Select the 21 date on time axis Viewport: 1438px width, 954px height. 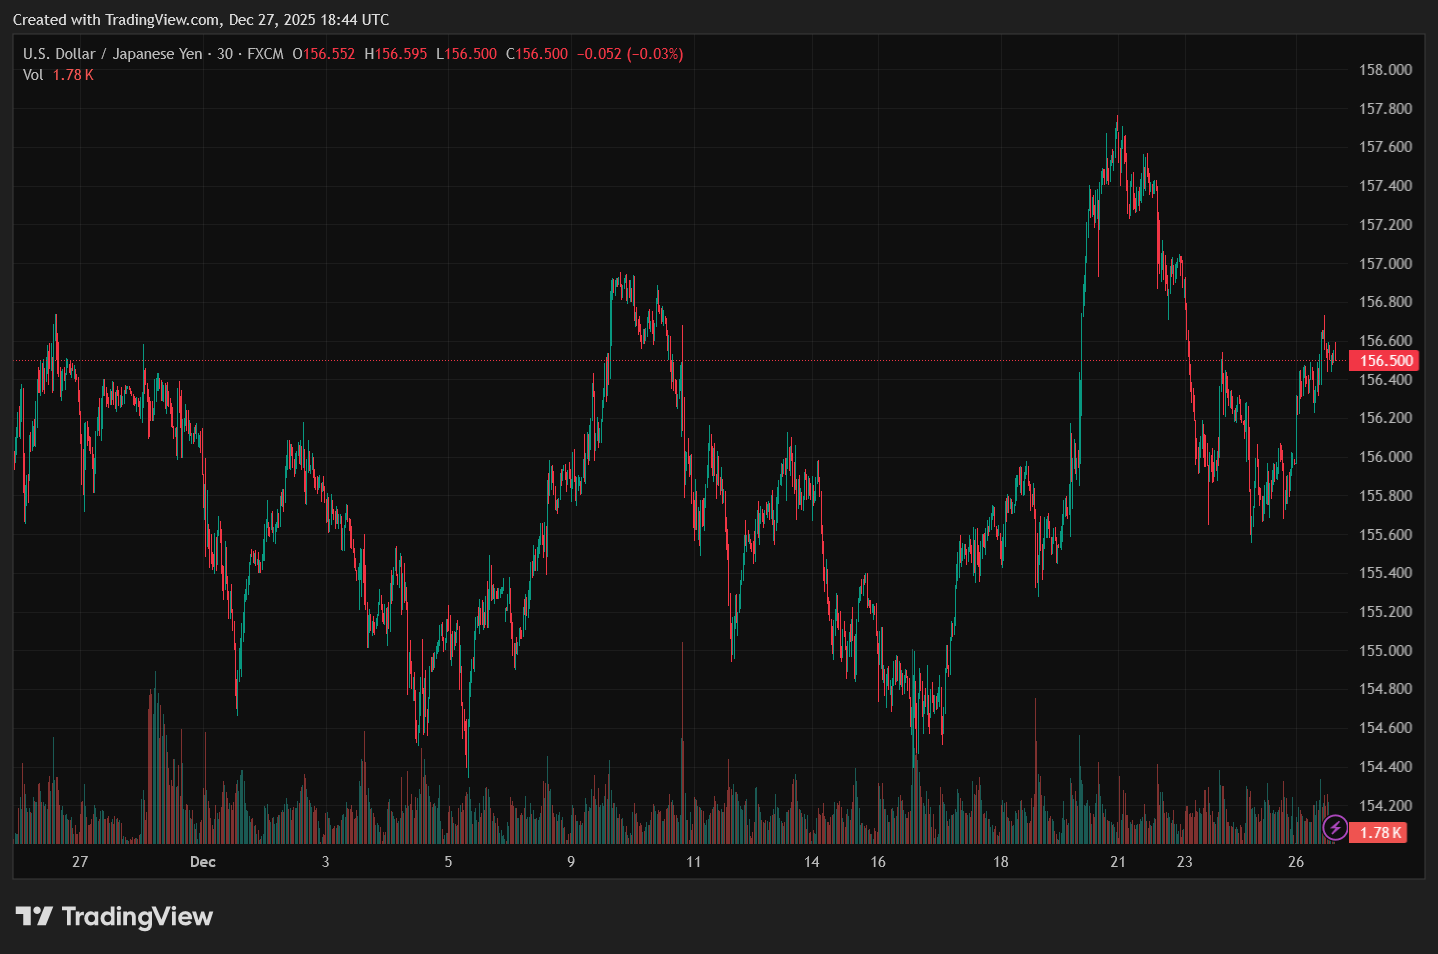coord(1118,861)
